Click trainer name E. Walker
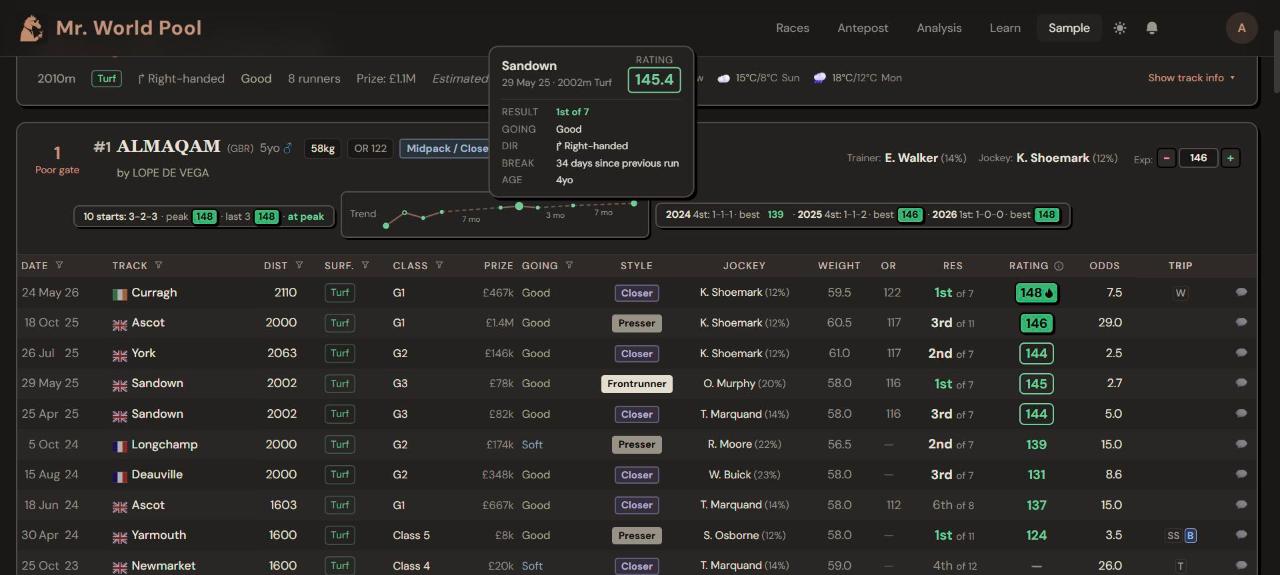Image resolution: width=1280 pixels, height=575 pixels. coord(911,158)
